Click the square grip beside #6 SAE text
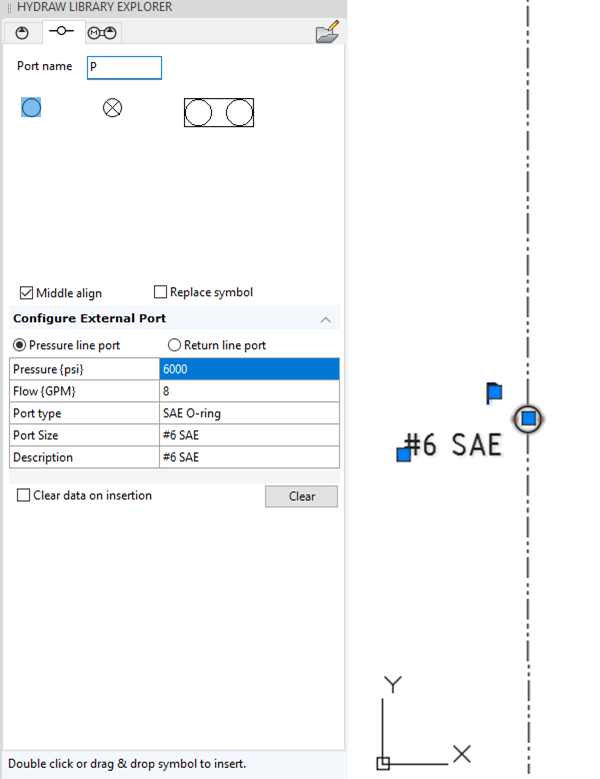600x779 pixels. [403, 455]
